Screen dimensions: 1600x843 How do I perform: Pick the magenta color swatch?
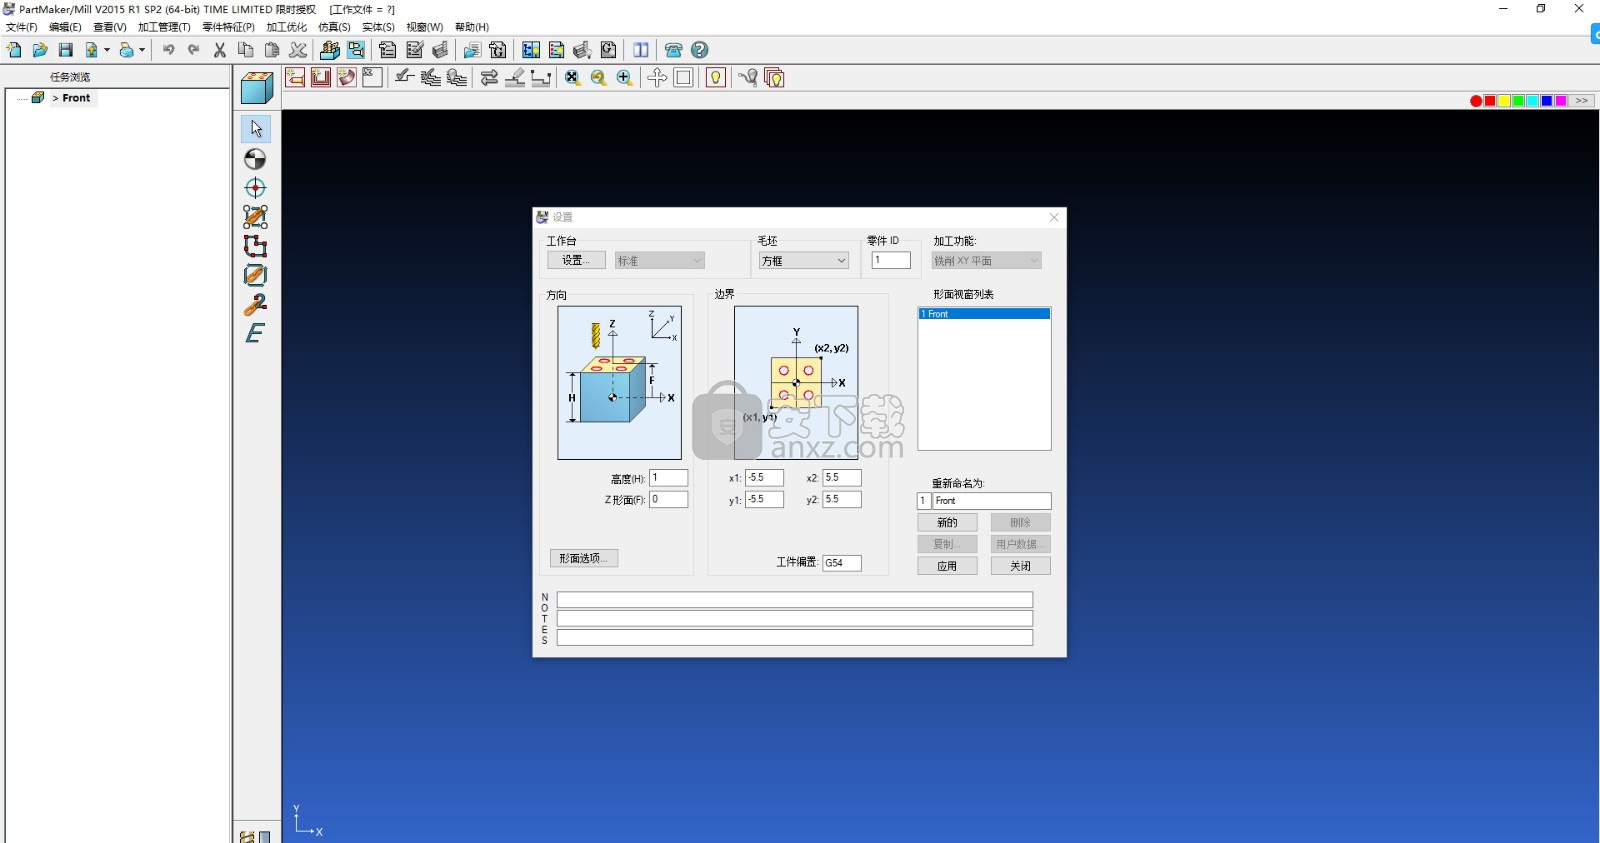pyautogui.click(x=1561, y=101)
